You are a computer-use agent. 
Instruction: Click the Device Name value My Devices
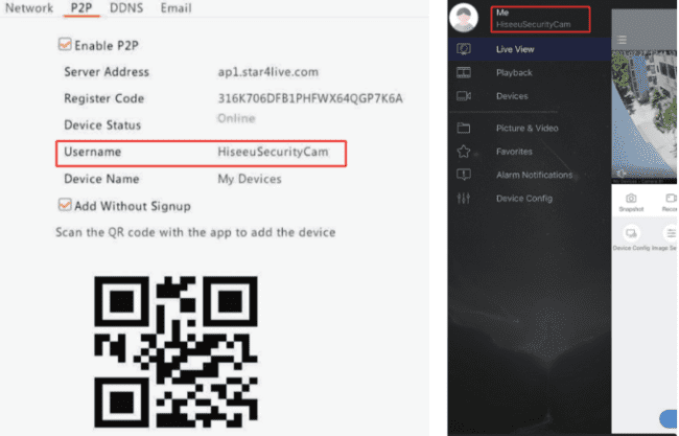click(x=250, y=179)
